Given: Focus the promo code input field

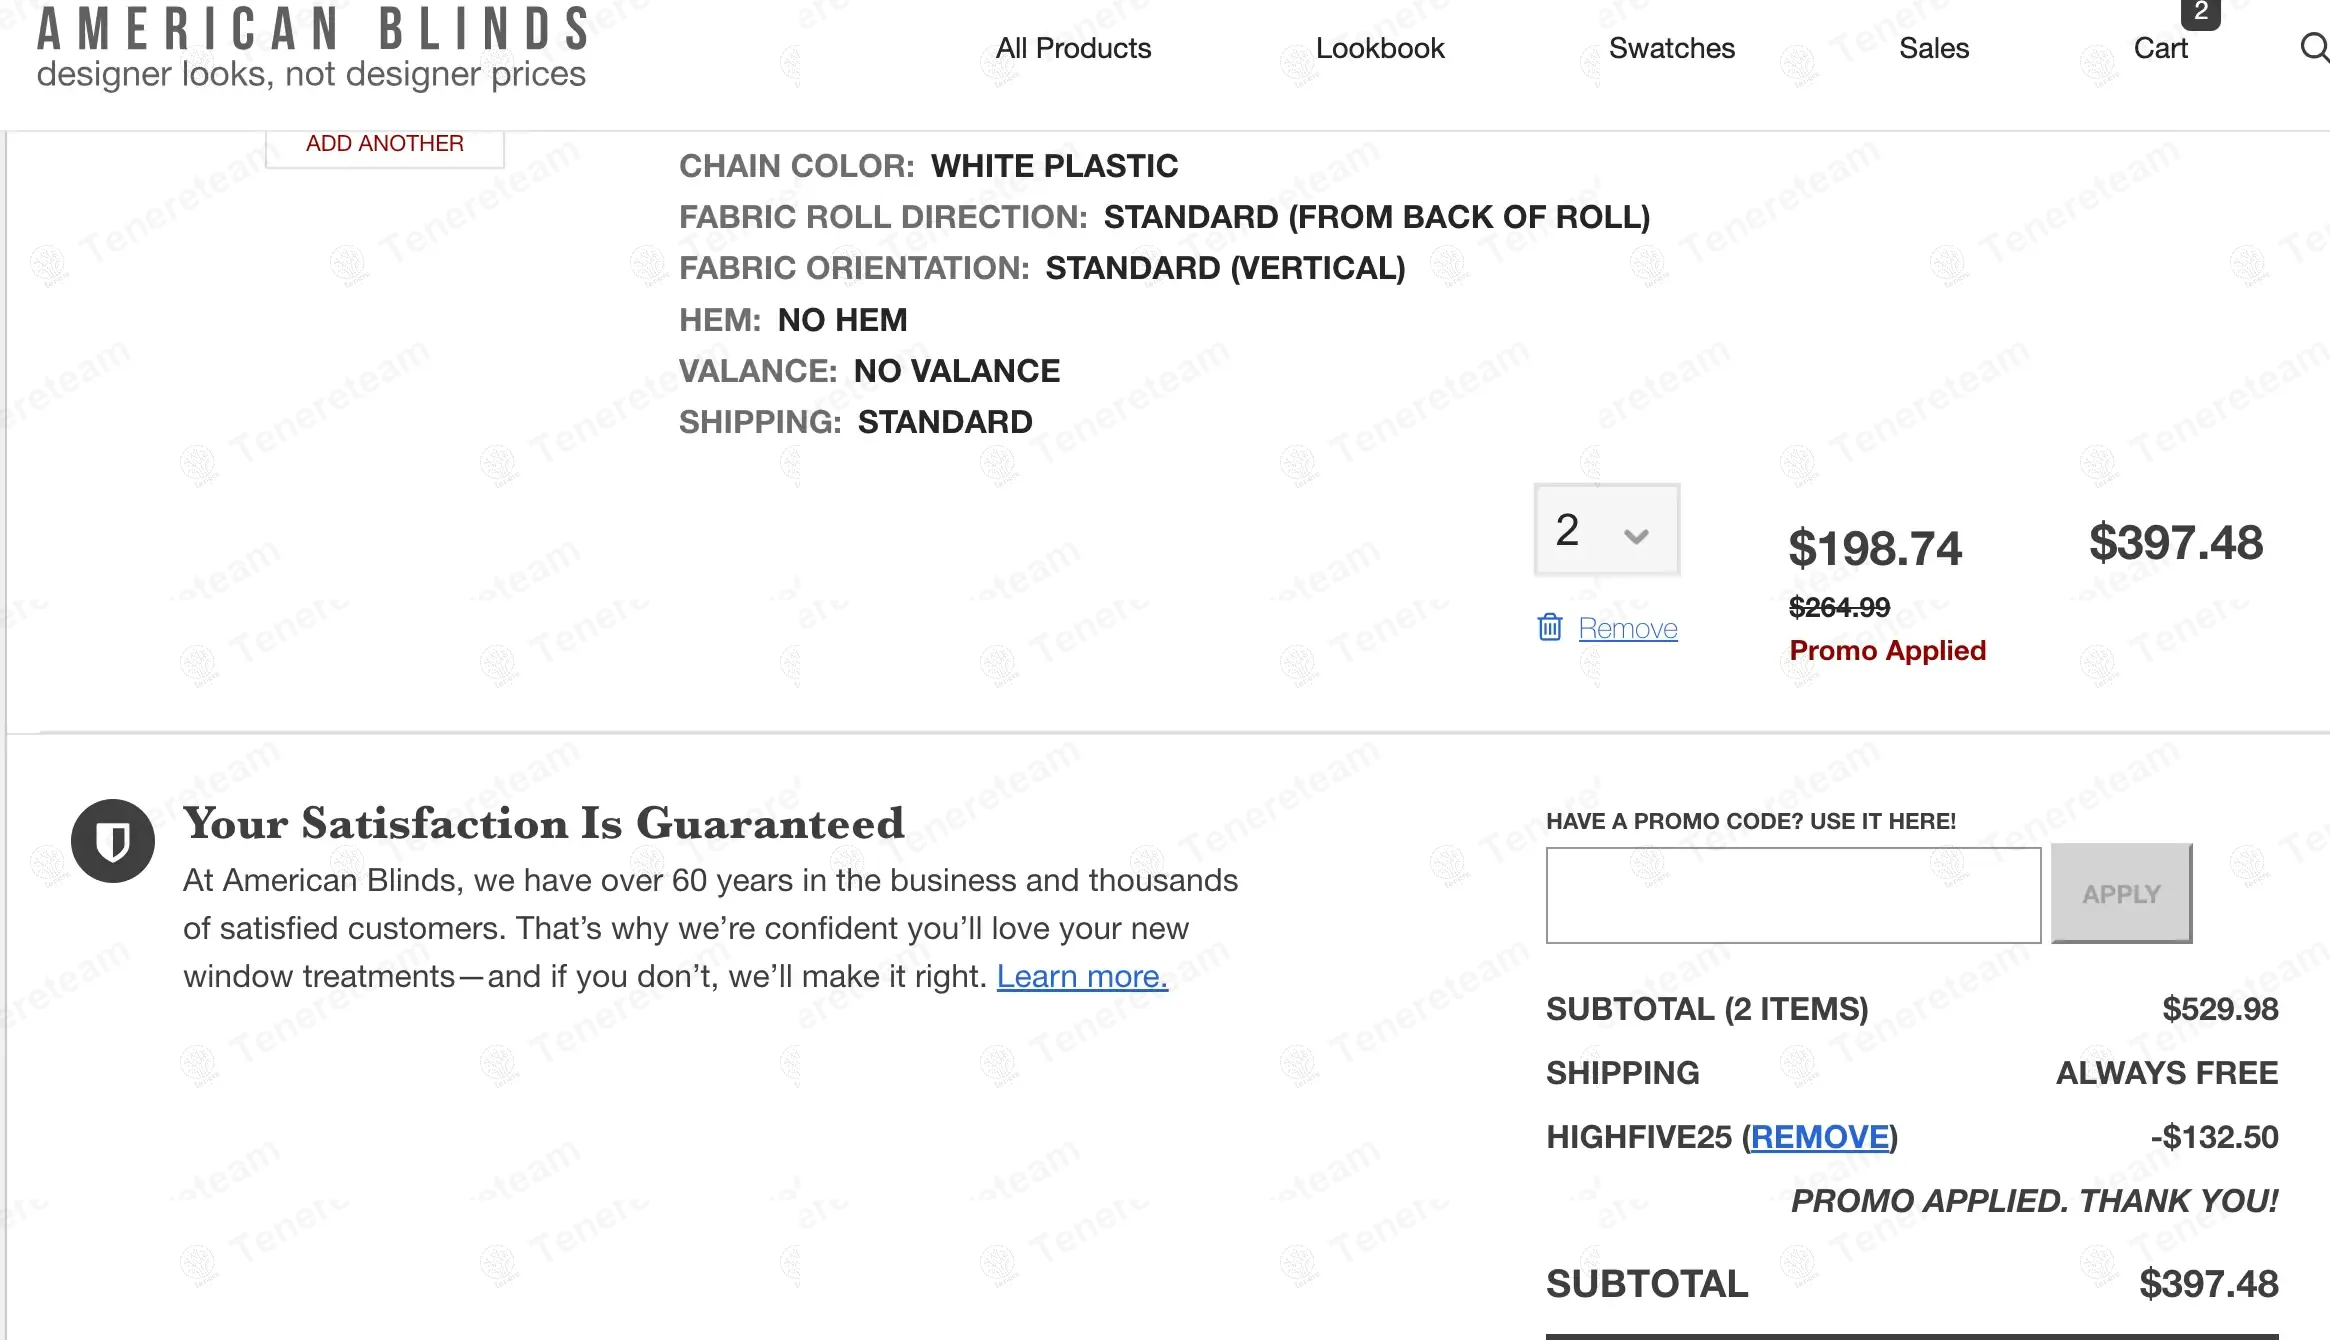Looking at the screenshot, I should click(1793, 895).
